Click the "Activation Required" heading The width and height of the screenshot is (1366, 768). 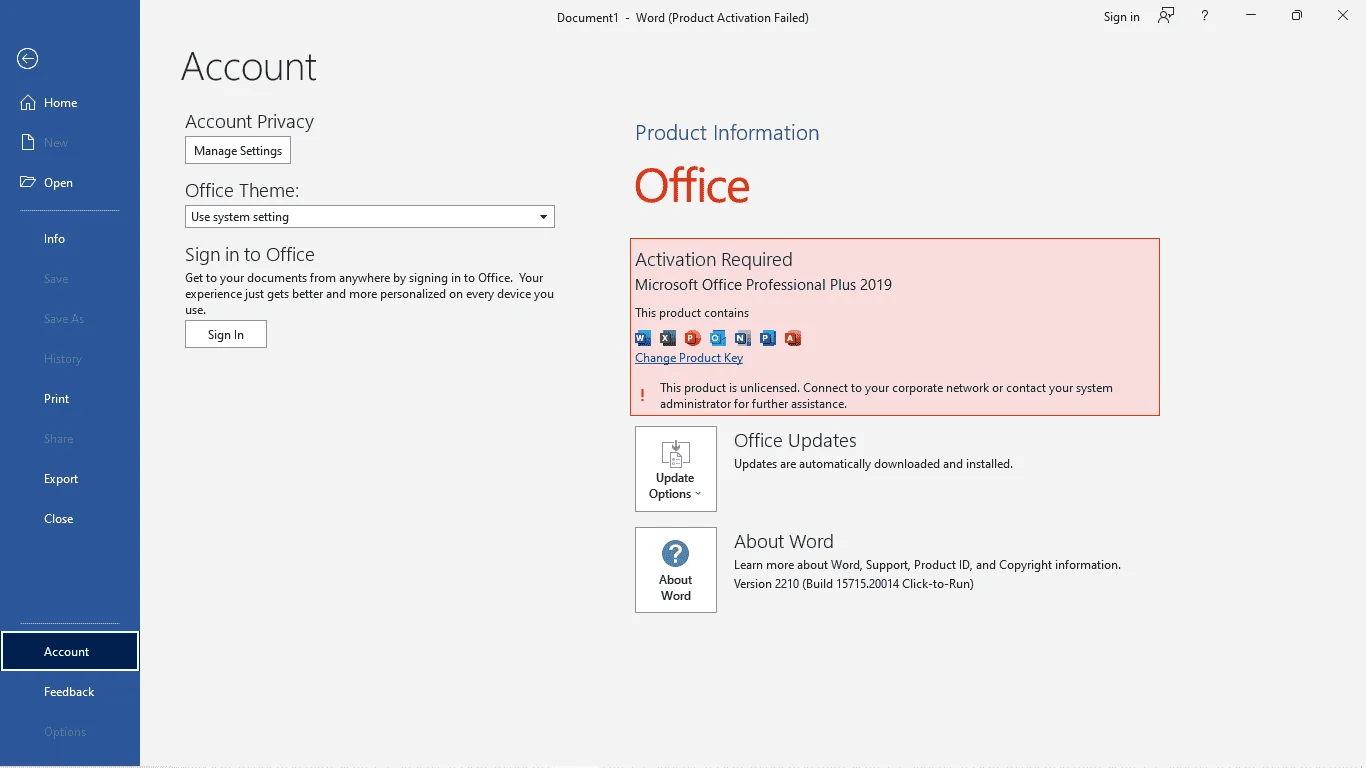click(x=714, y=260)
